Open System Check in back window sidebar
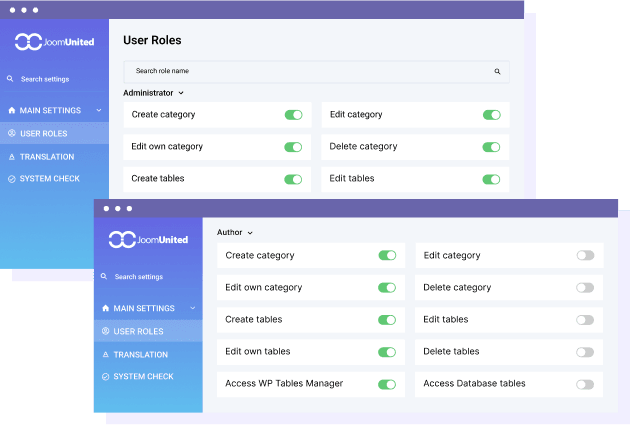Screen dimensions: 630x425 (x=49, y=179)
